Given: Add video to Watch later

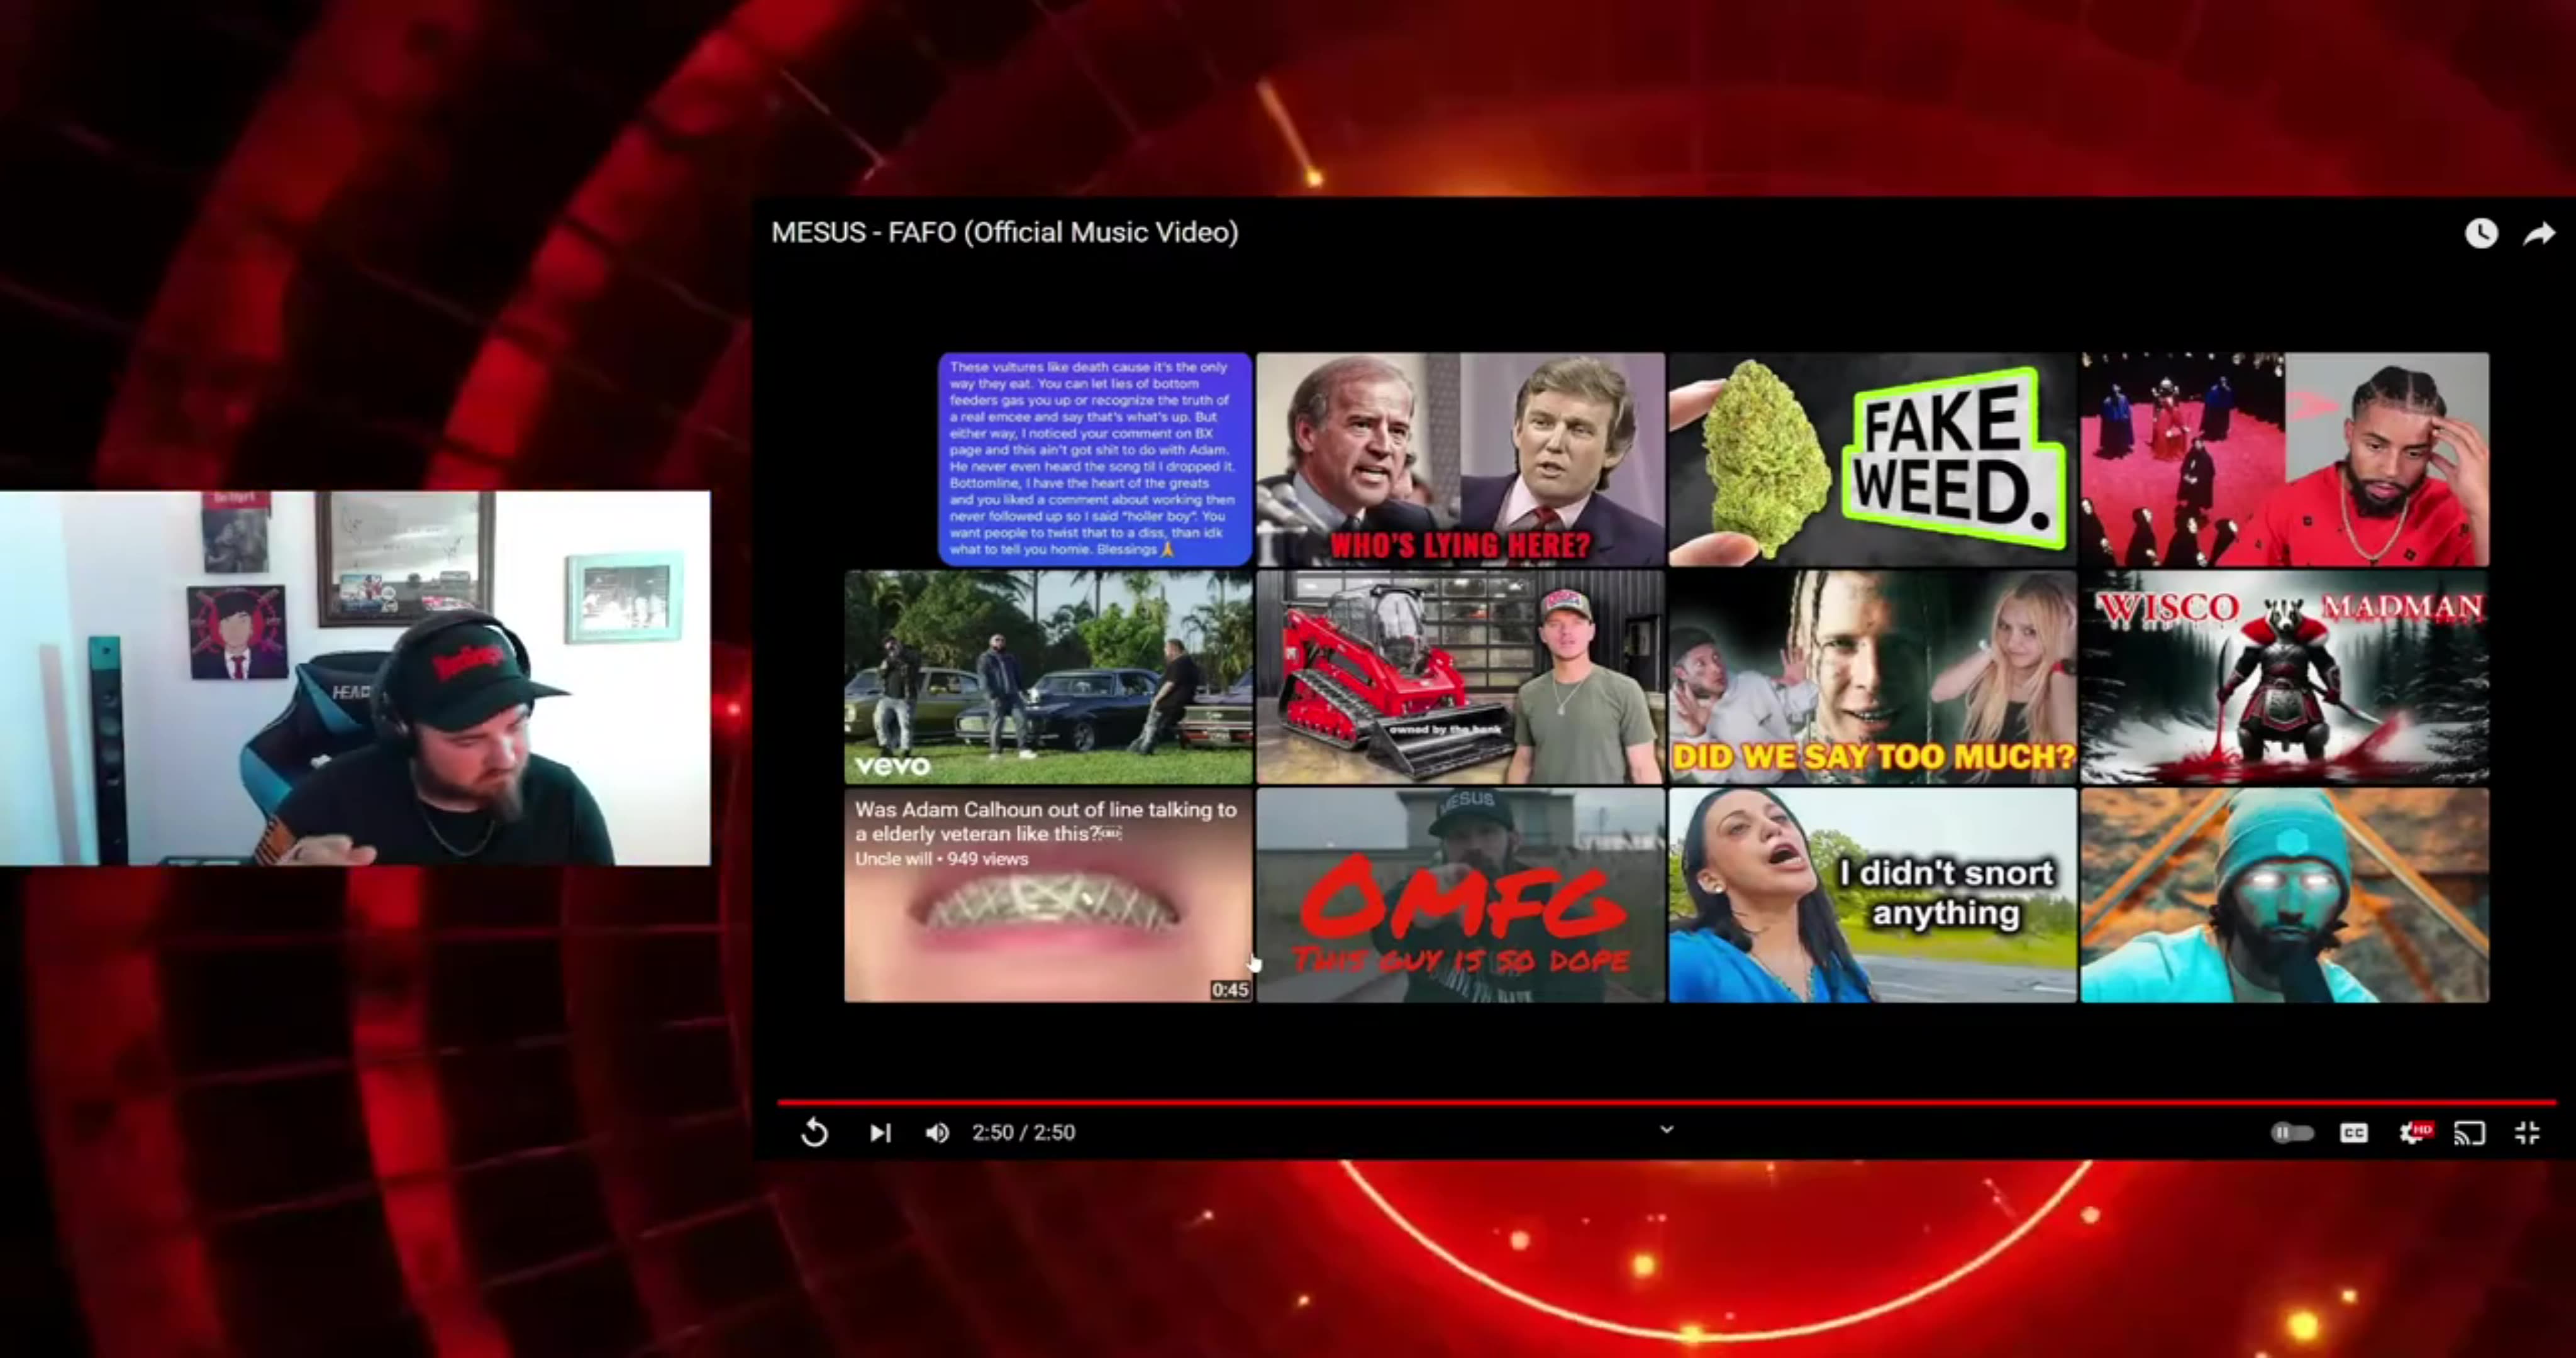Looking at the screenshot, I should tap(2481, 233).
